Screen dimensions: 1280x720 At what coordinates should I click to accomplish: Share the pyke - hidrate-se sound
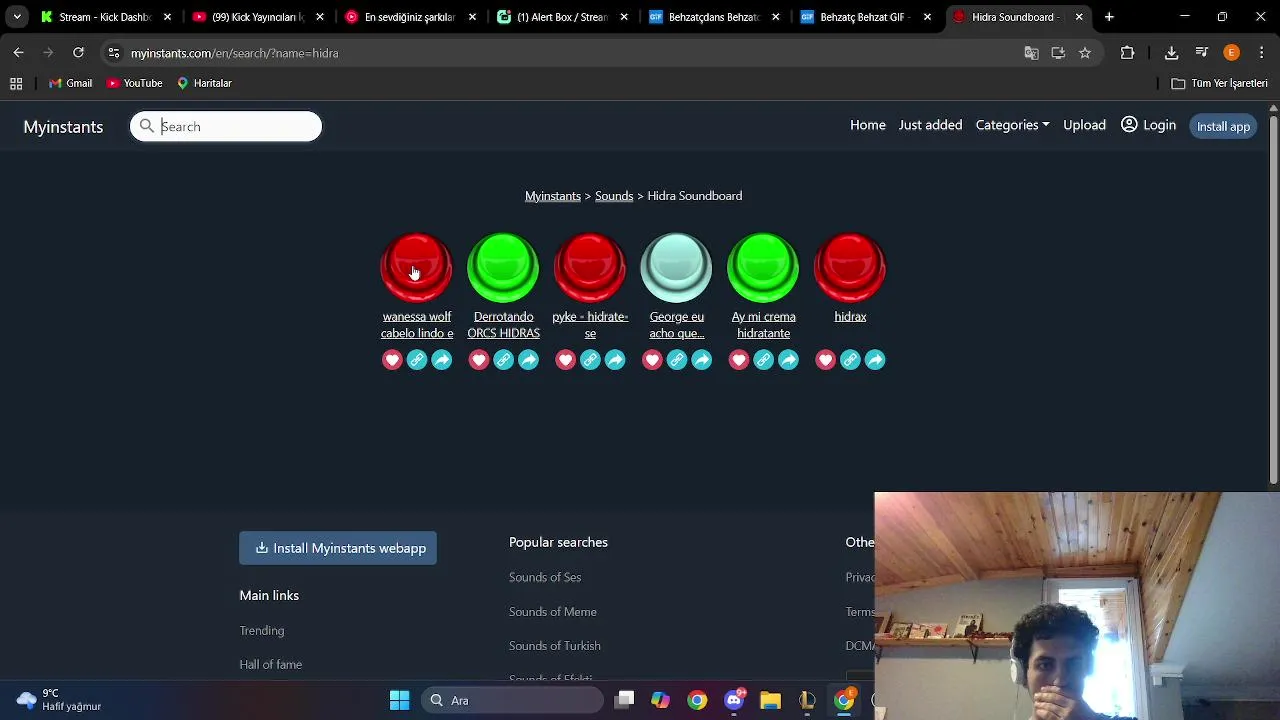point(615,360)
